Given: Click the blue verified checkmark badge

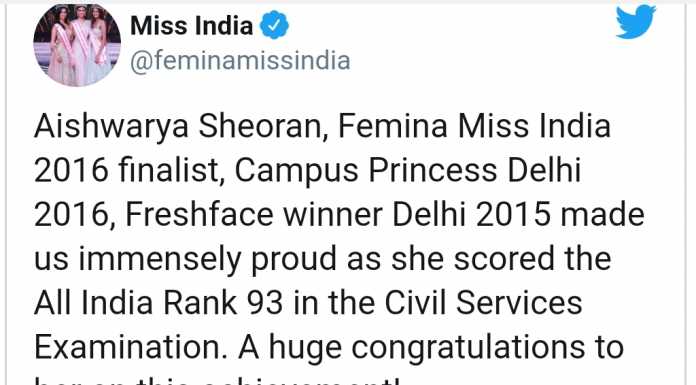Looking at the screenshot, I should [x=274, y=25].
